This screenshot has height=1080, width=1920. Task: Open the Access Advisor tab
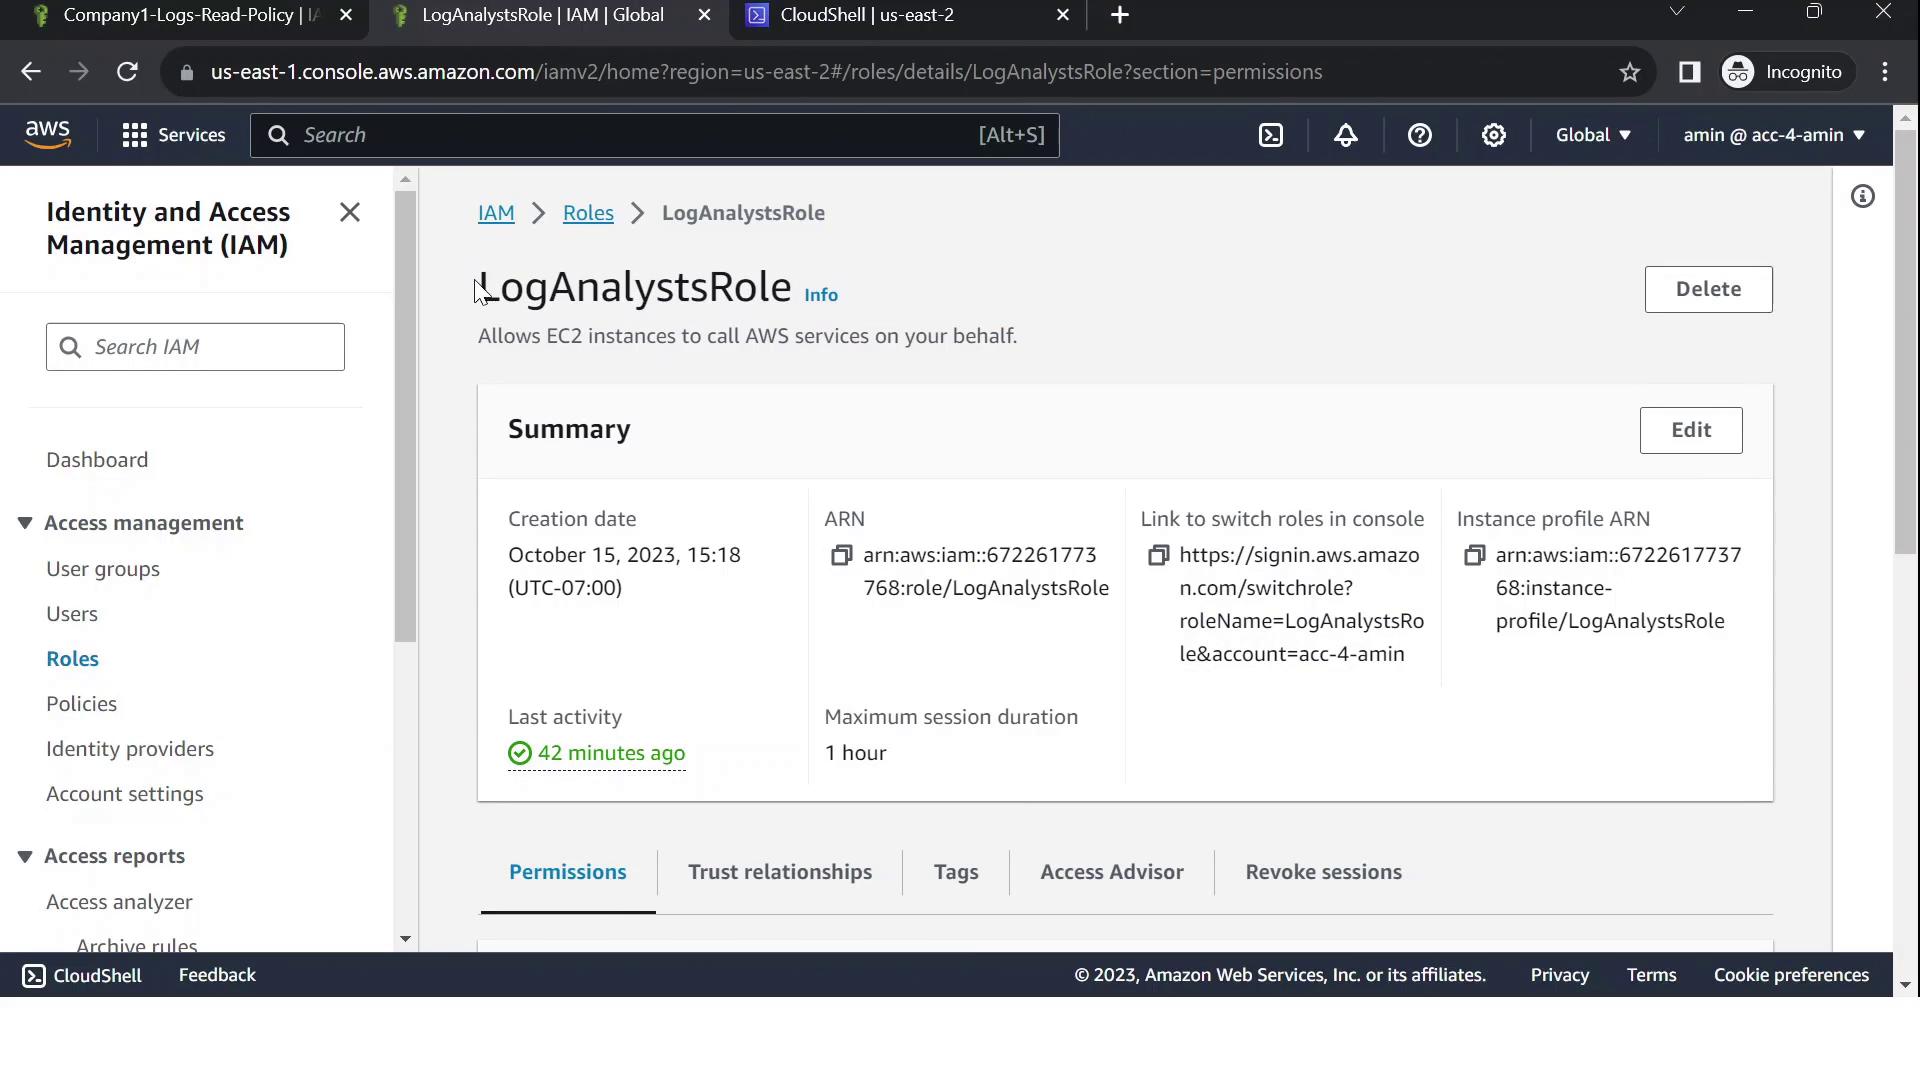[x=1111, y=872]
